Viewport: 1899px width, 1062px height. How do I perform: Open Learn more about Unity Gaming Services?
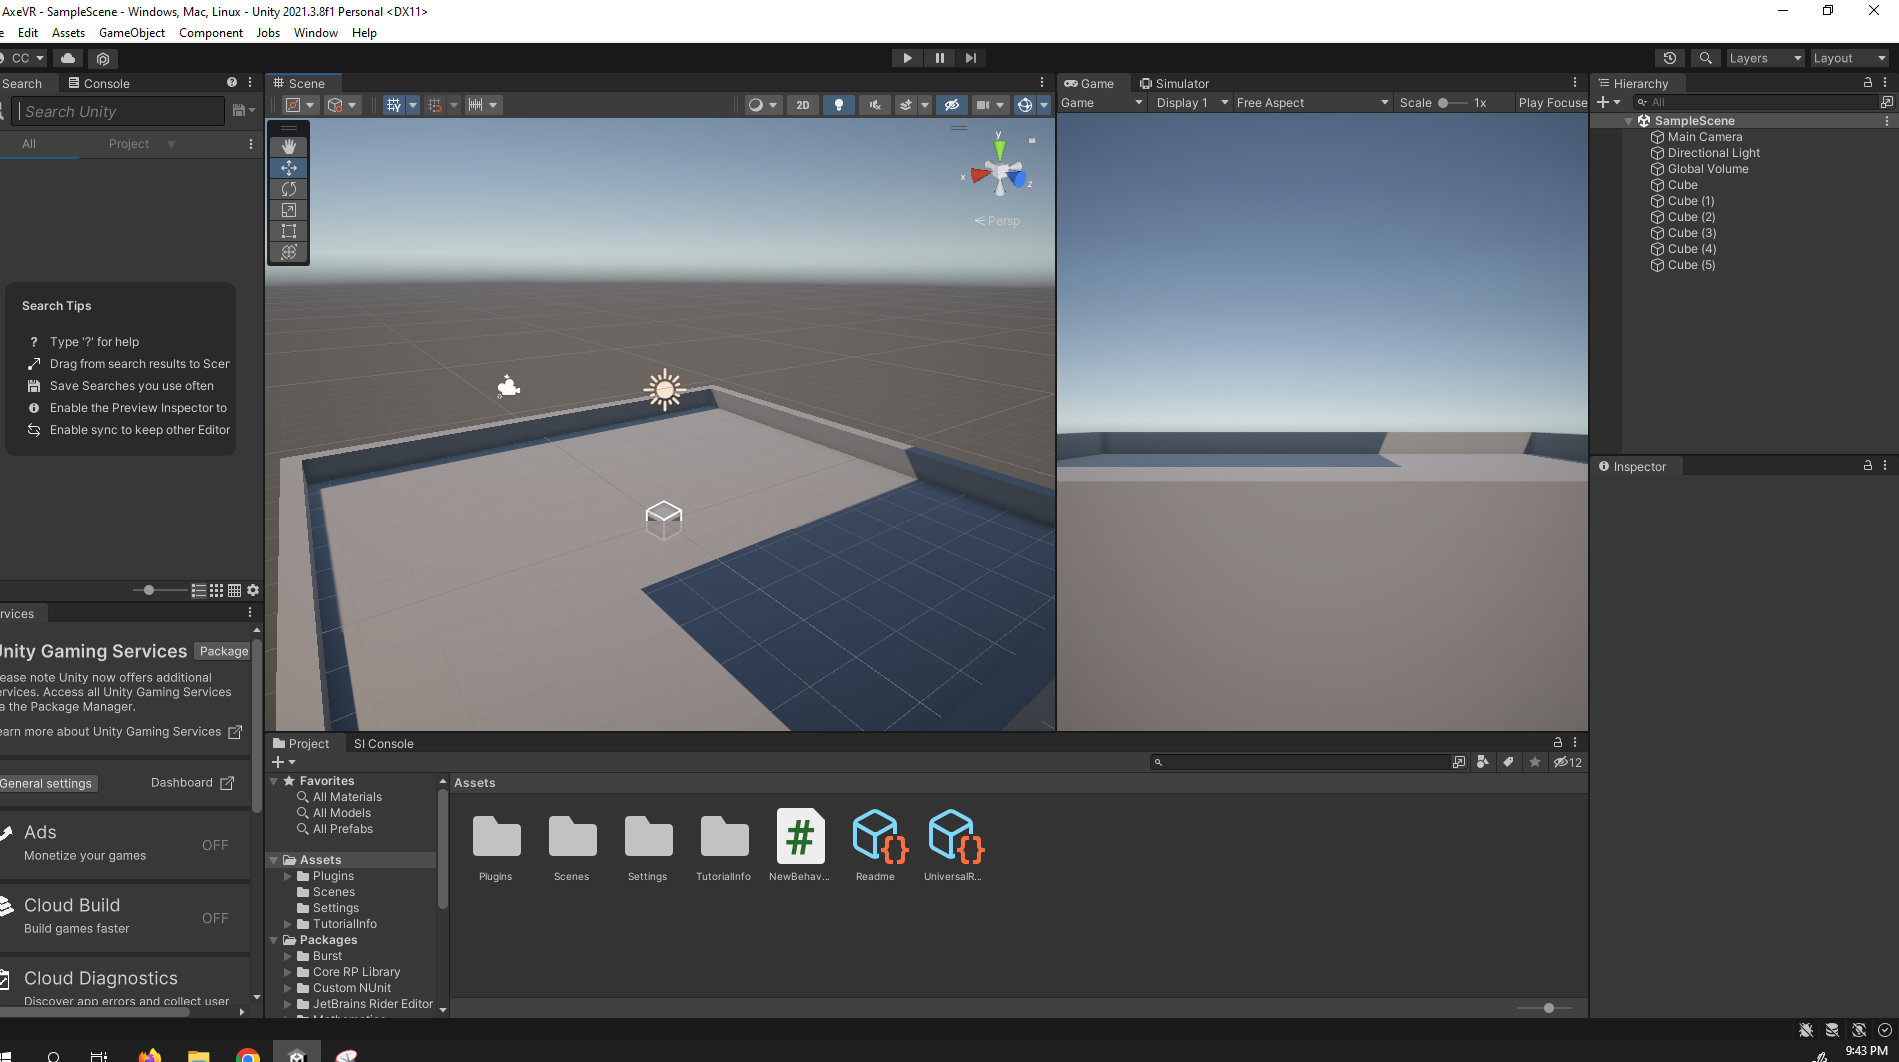coord(121,732)
